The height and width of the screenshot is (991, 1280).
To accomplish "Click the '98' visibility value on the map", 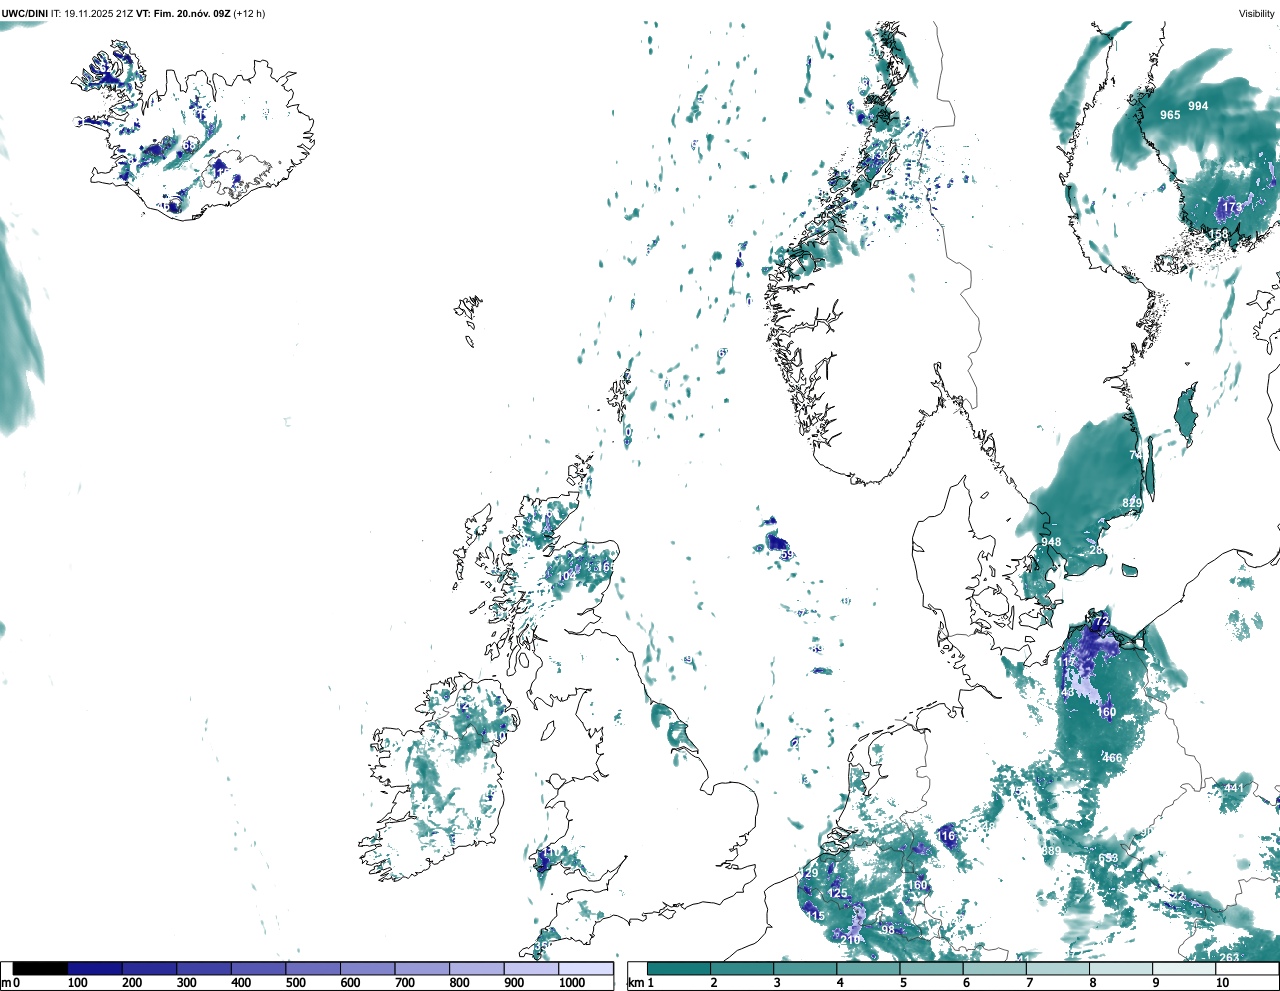I will 888,930.
